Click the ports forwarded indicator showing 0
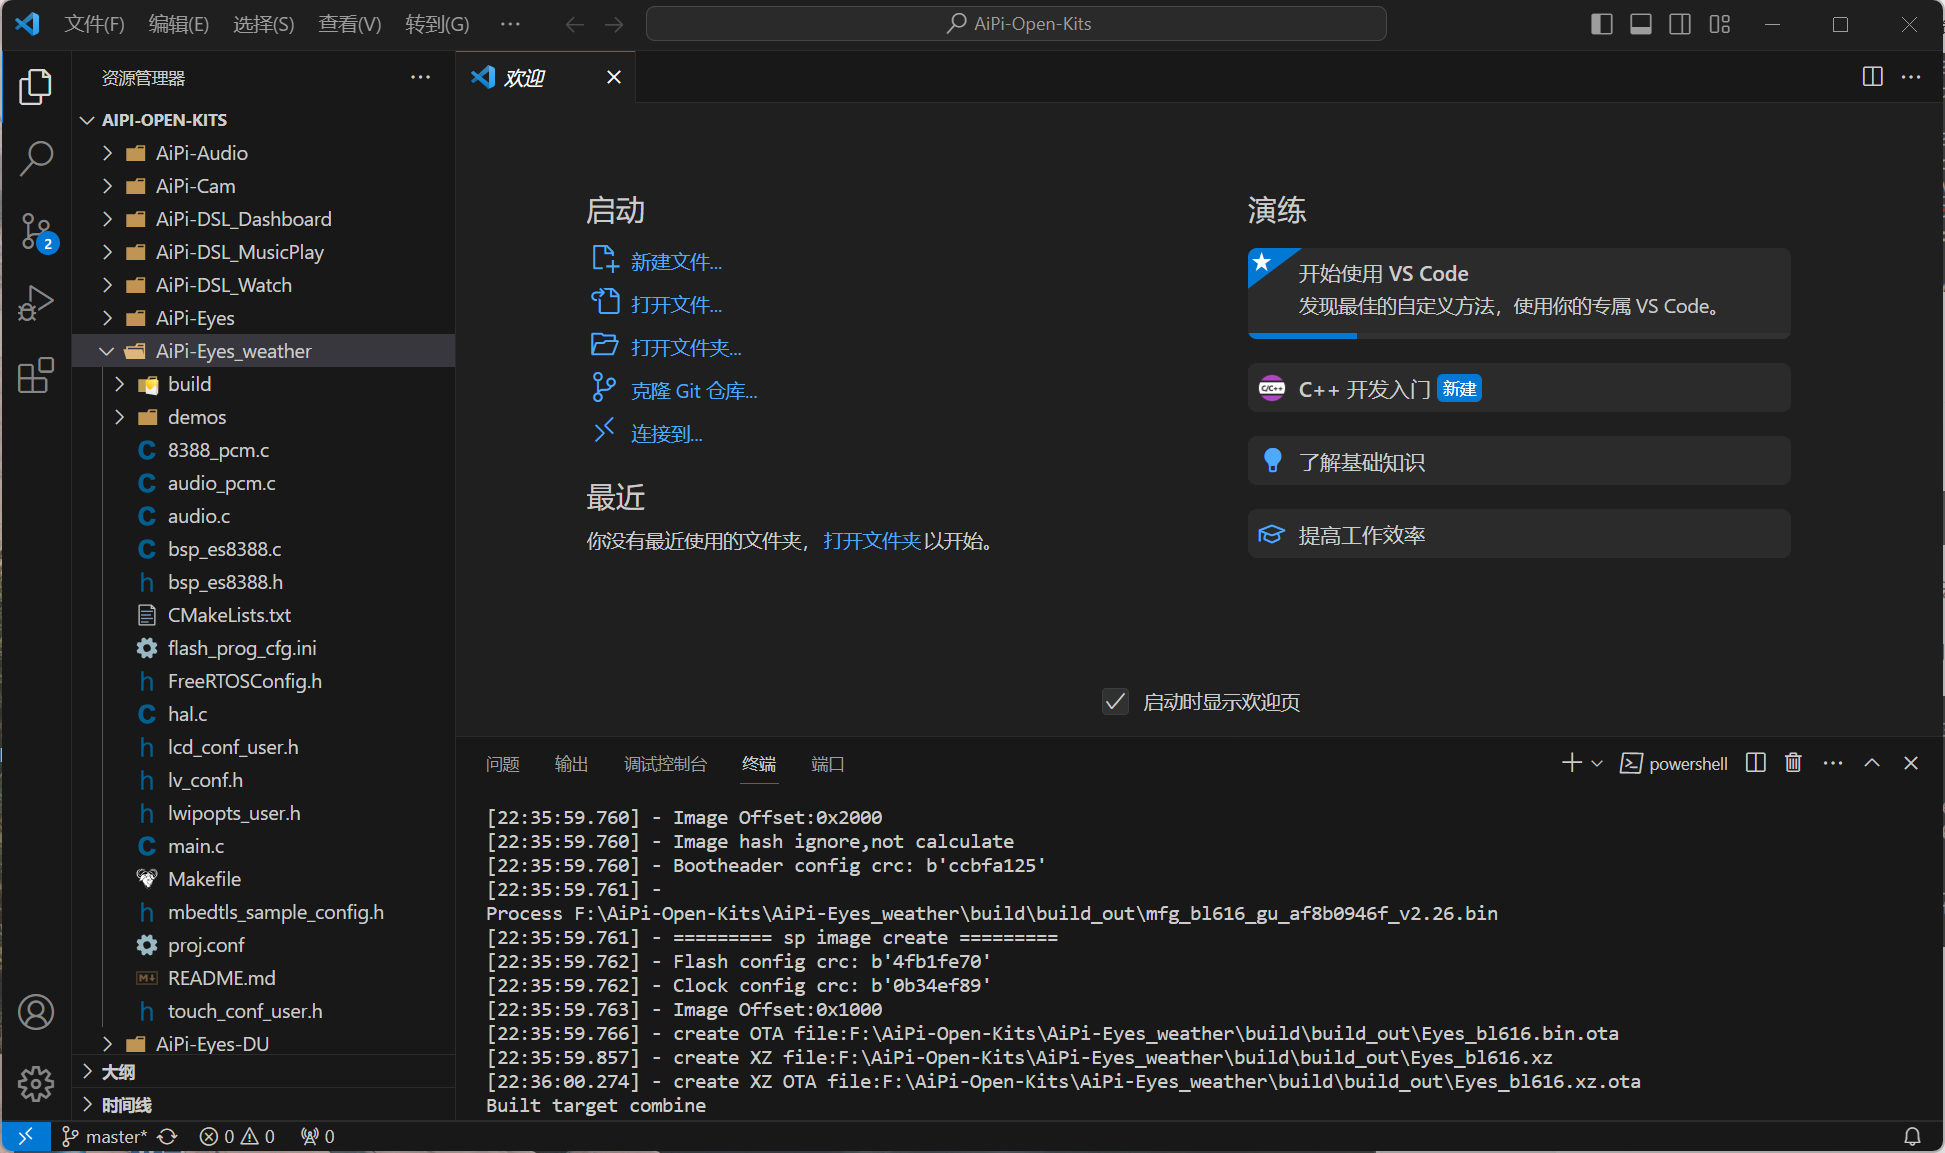Viewport: 1945px width, 1153px height. (318, 1136)
